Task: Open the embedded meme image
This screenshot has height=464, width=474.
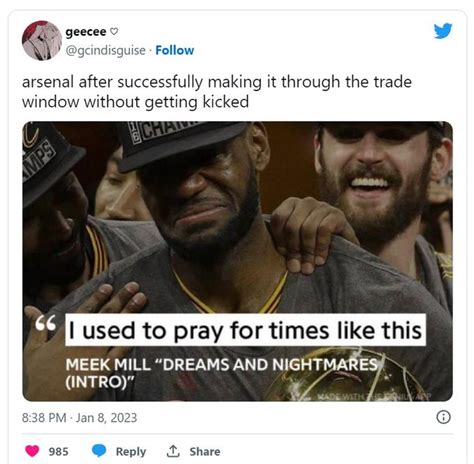Action: tap(237, 261)
